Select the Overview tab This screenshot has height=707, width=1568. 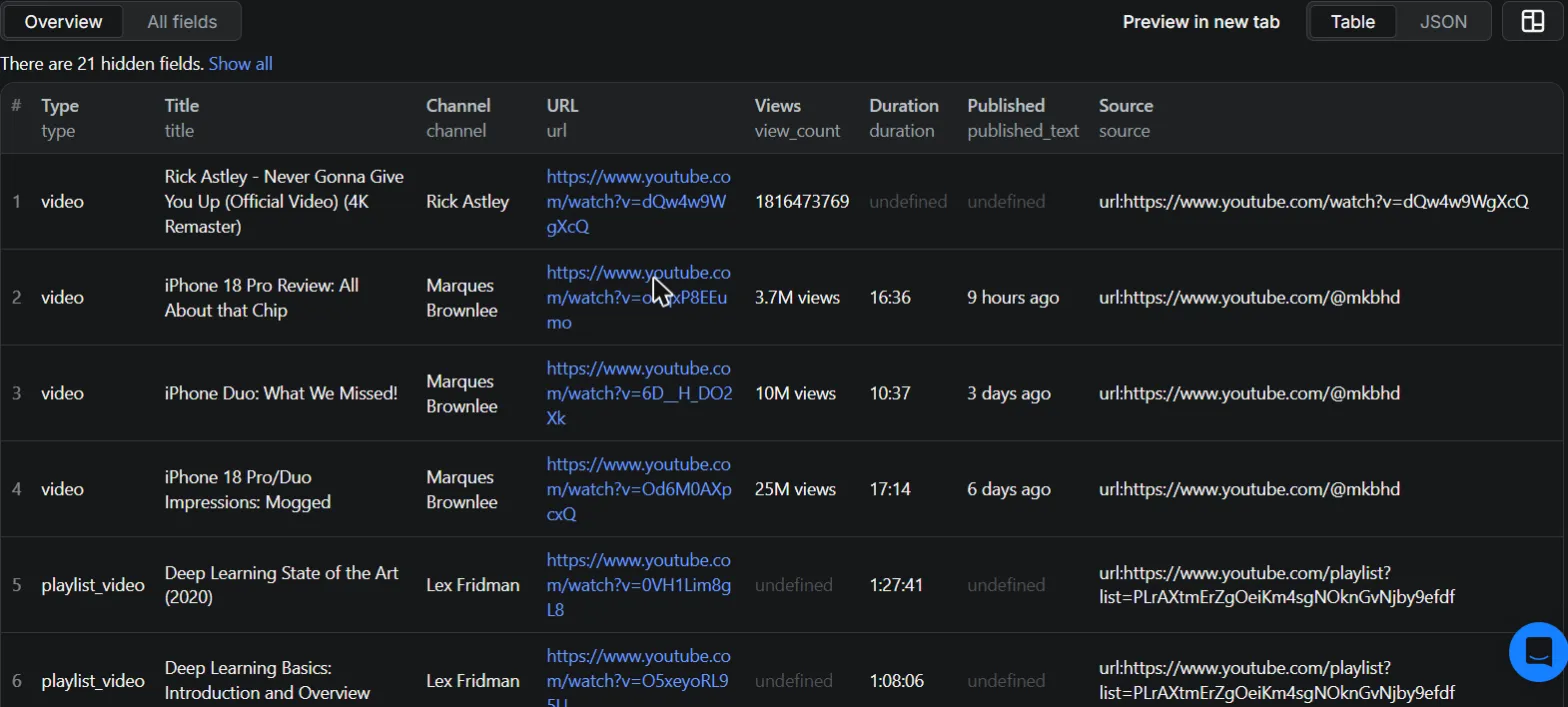(64, 21)
